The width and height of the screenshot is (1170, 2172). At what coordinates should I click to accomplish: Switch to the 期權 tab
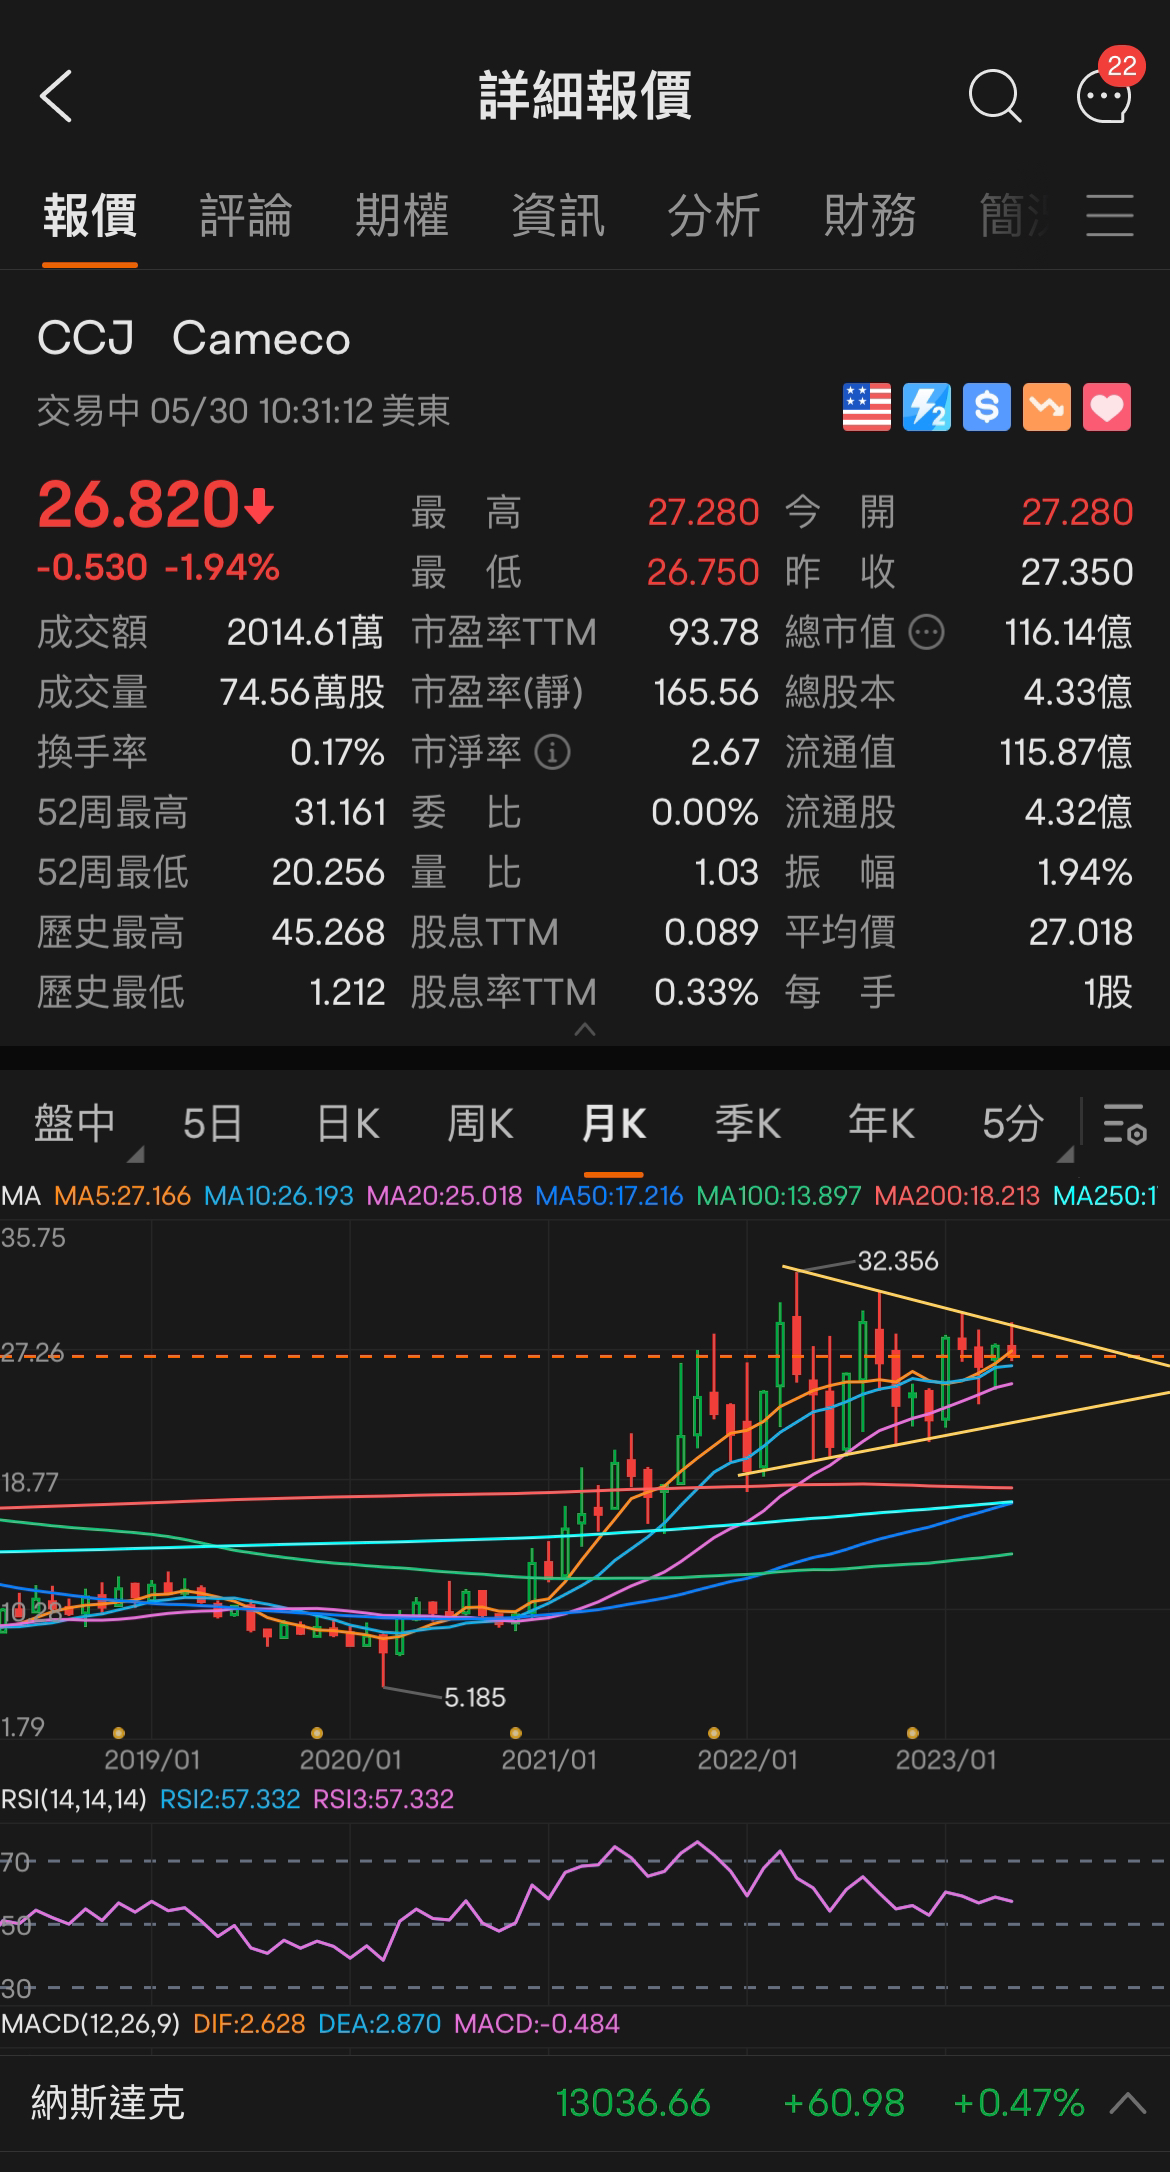[x=402, y=215]
